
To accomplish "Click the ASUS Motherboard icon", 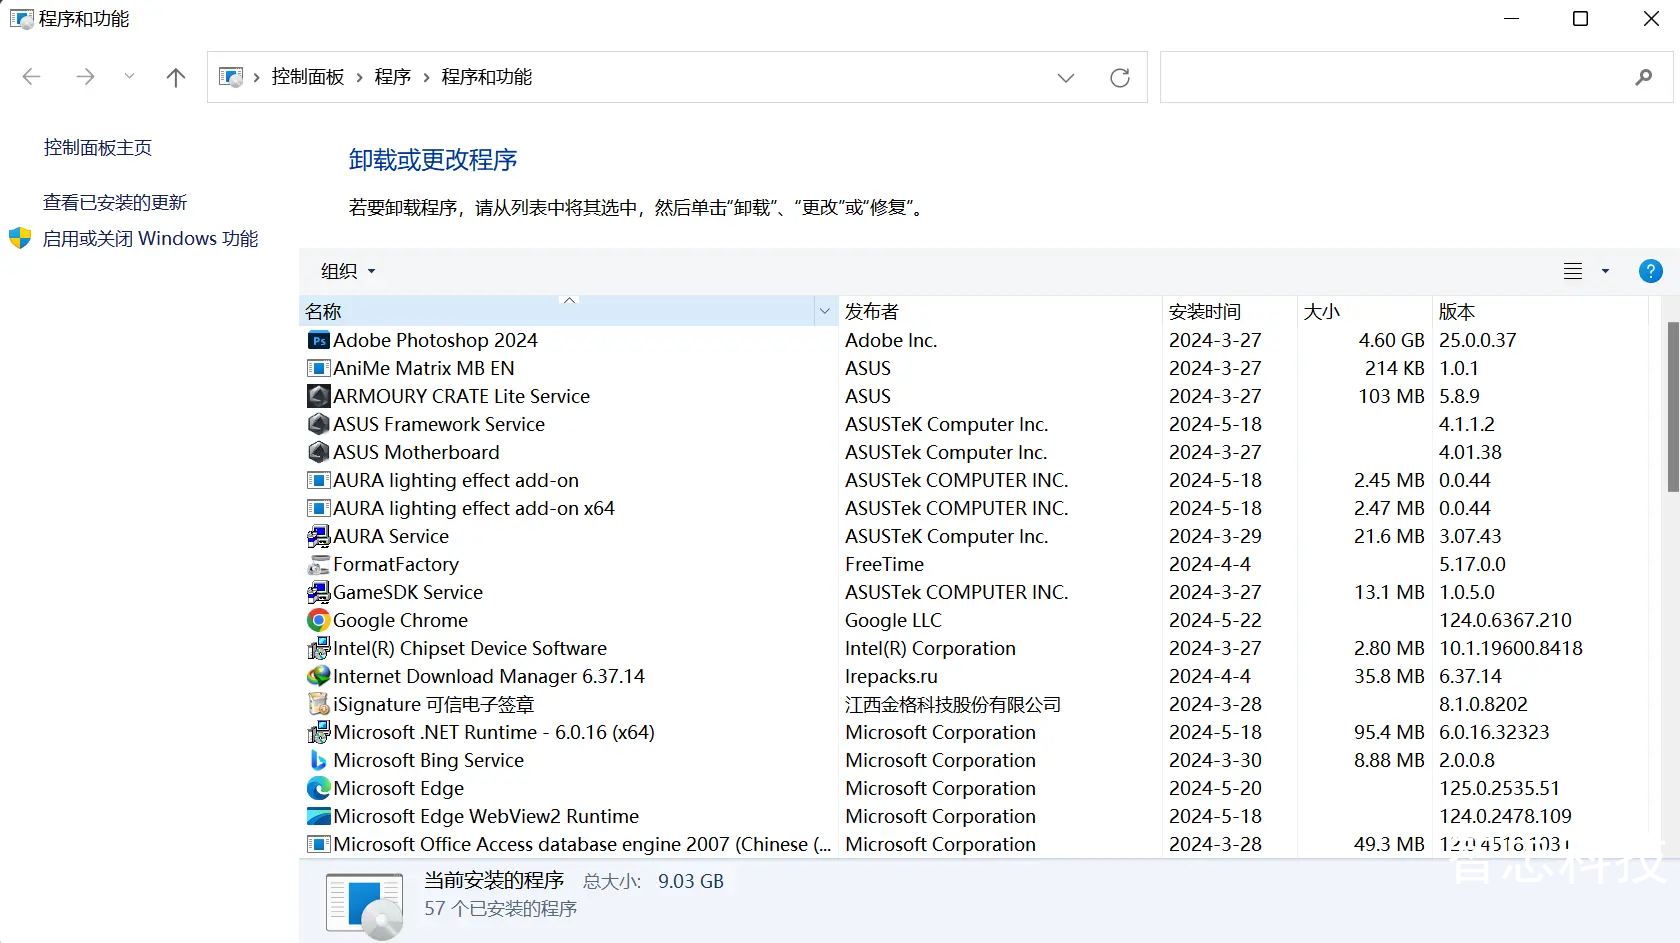I will pyautogui.click(x=318, y=453).
